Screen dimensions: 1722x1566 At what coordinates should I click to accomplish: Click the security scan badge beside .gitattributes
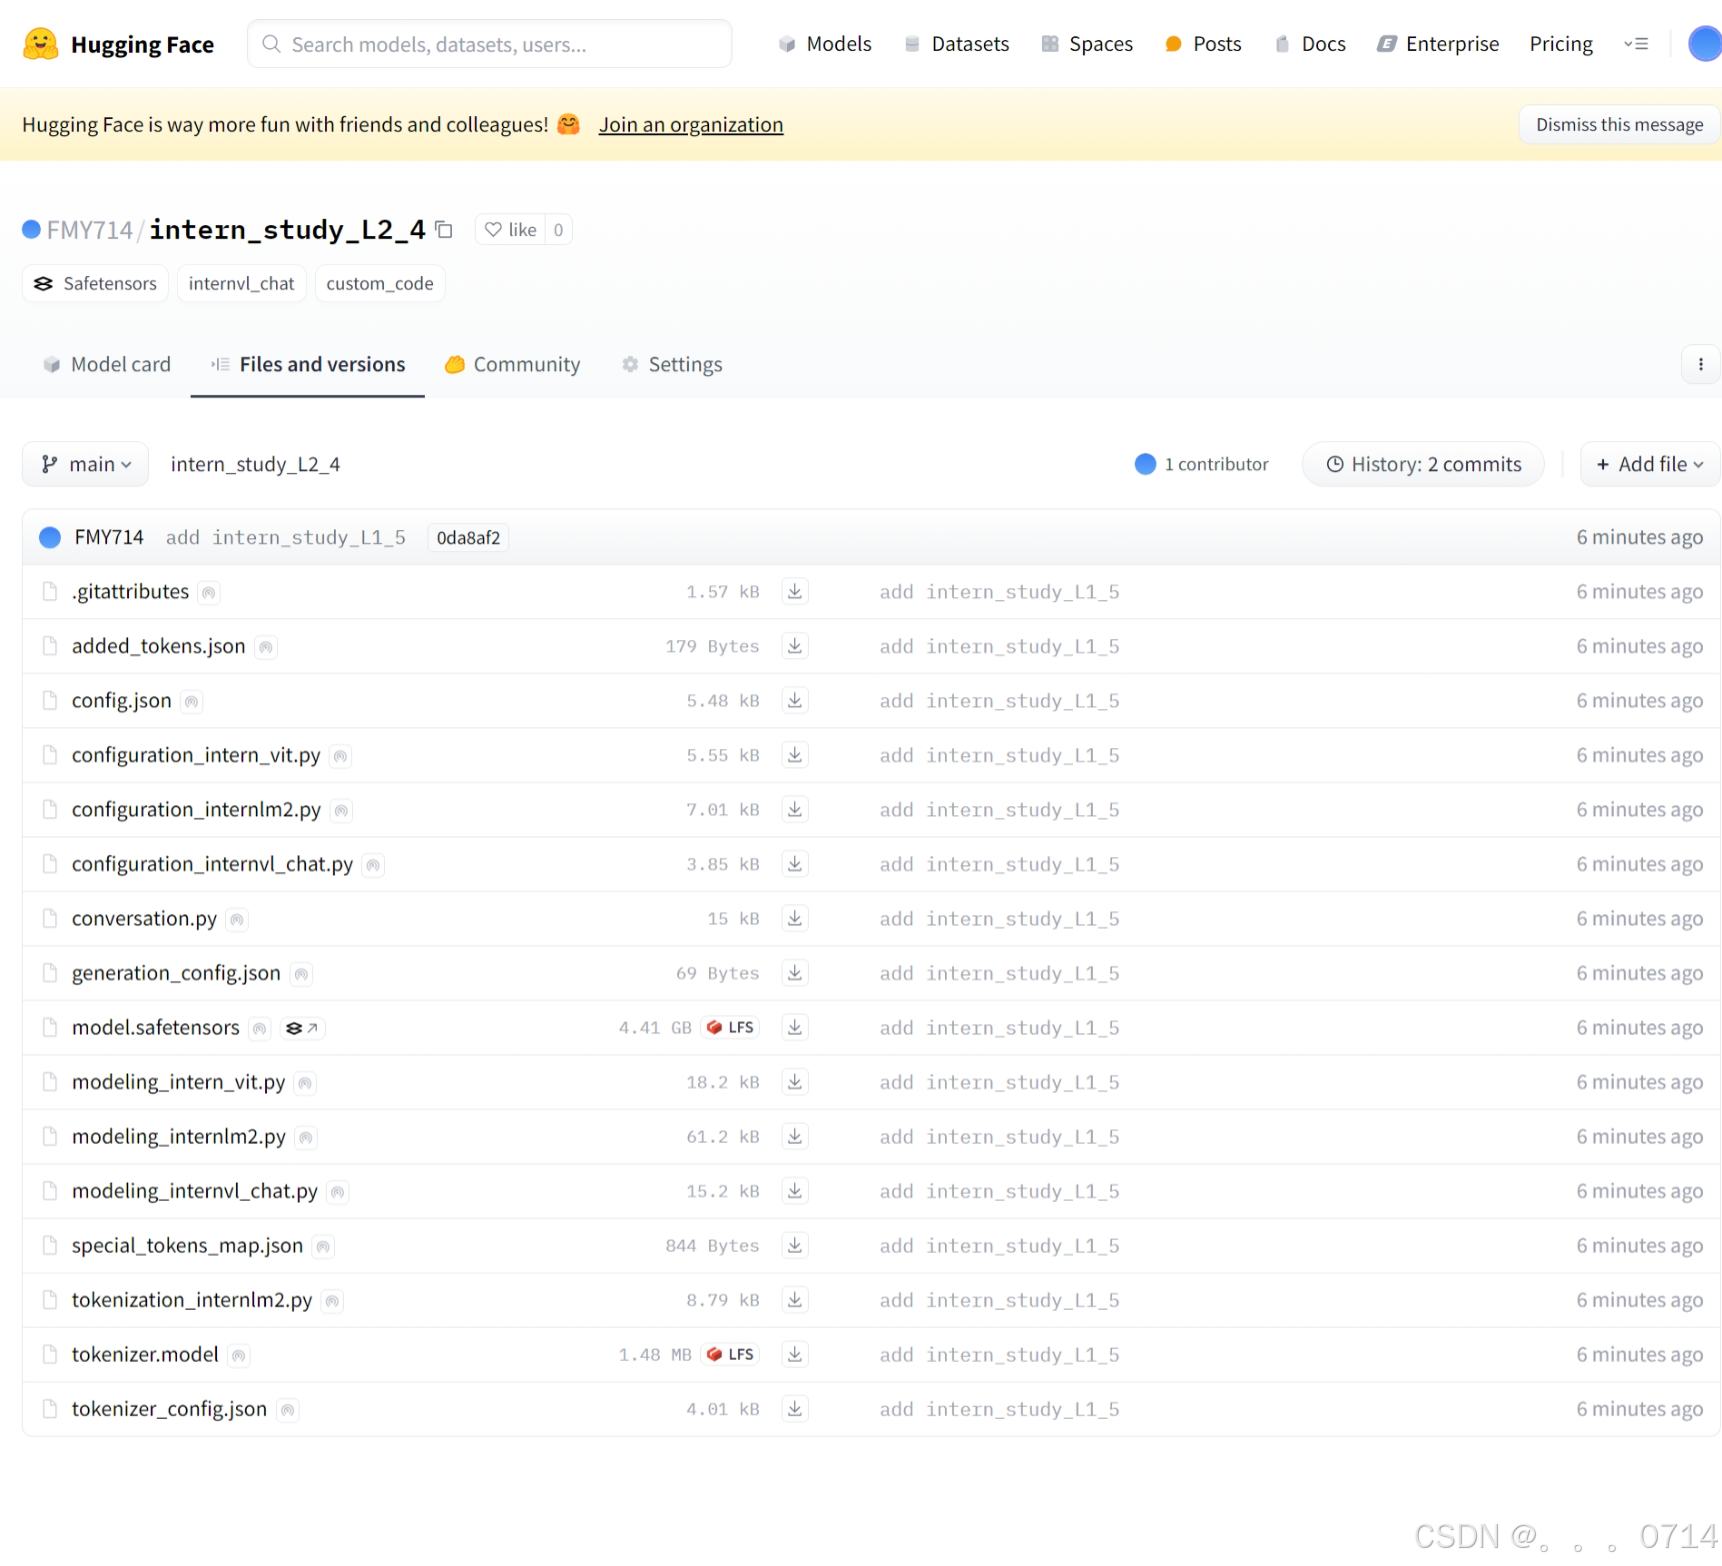[208, 593]
